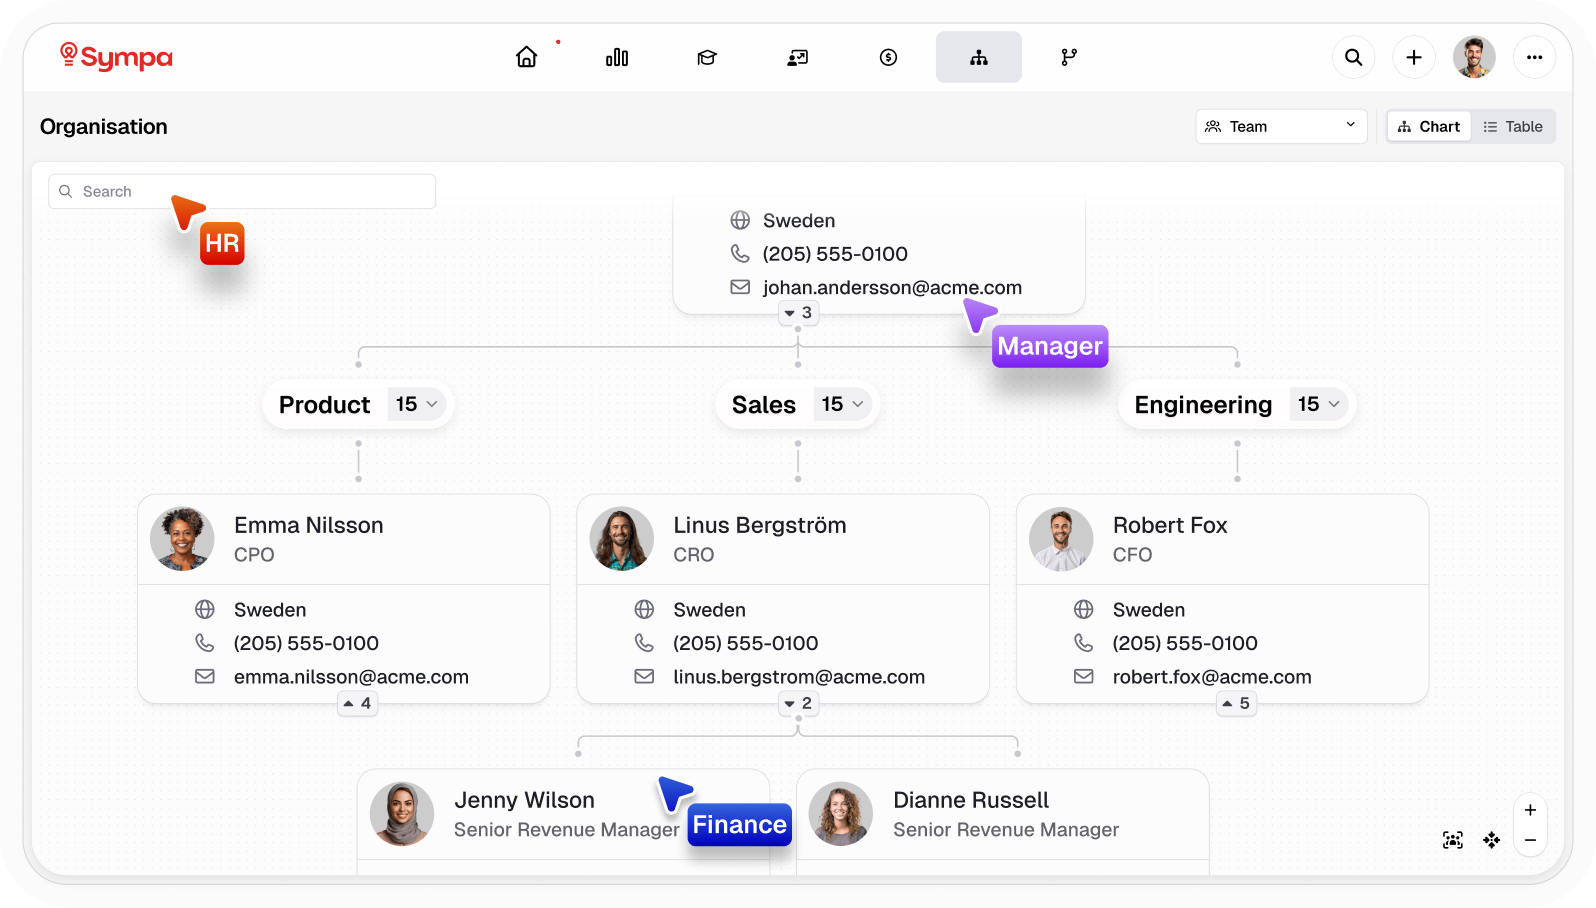Viewport: 1596px width, 908px height.
Task: Open the three-dot more options menu
Action: click(x=1535, y=57)
